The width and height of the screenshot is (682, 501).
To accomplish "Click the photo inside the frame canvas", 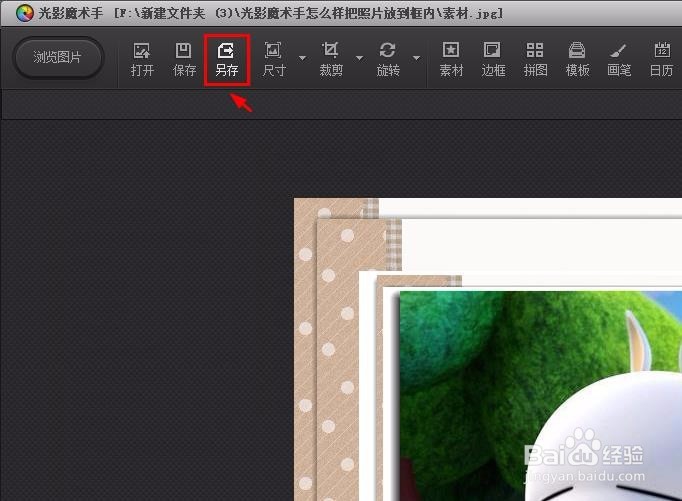I will (x=541, y=396).
